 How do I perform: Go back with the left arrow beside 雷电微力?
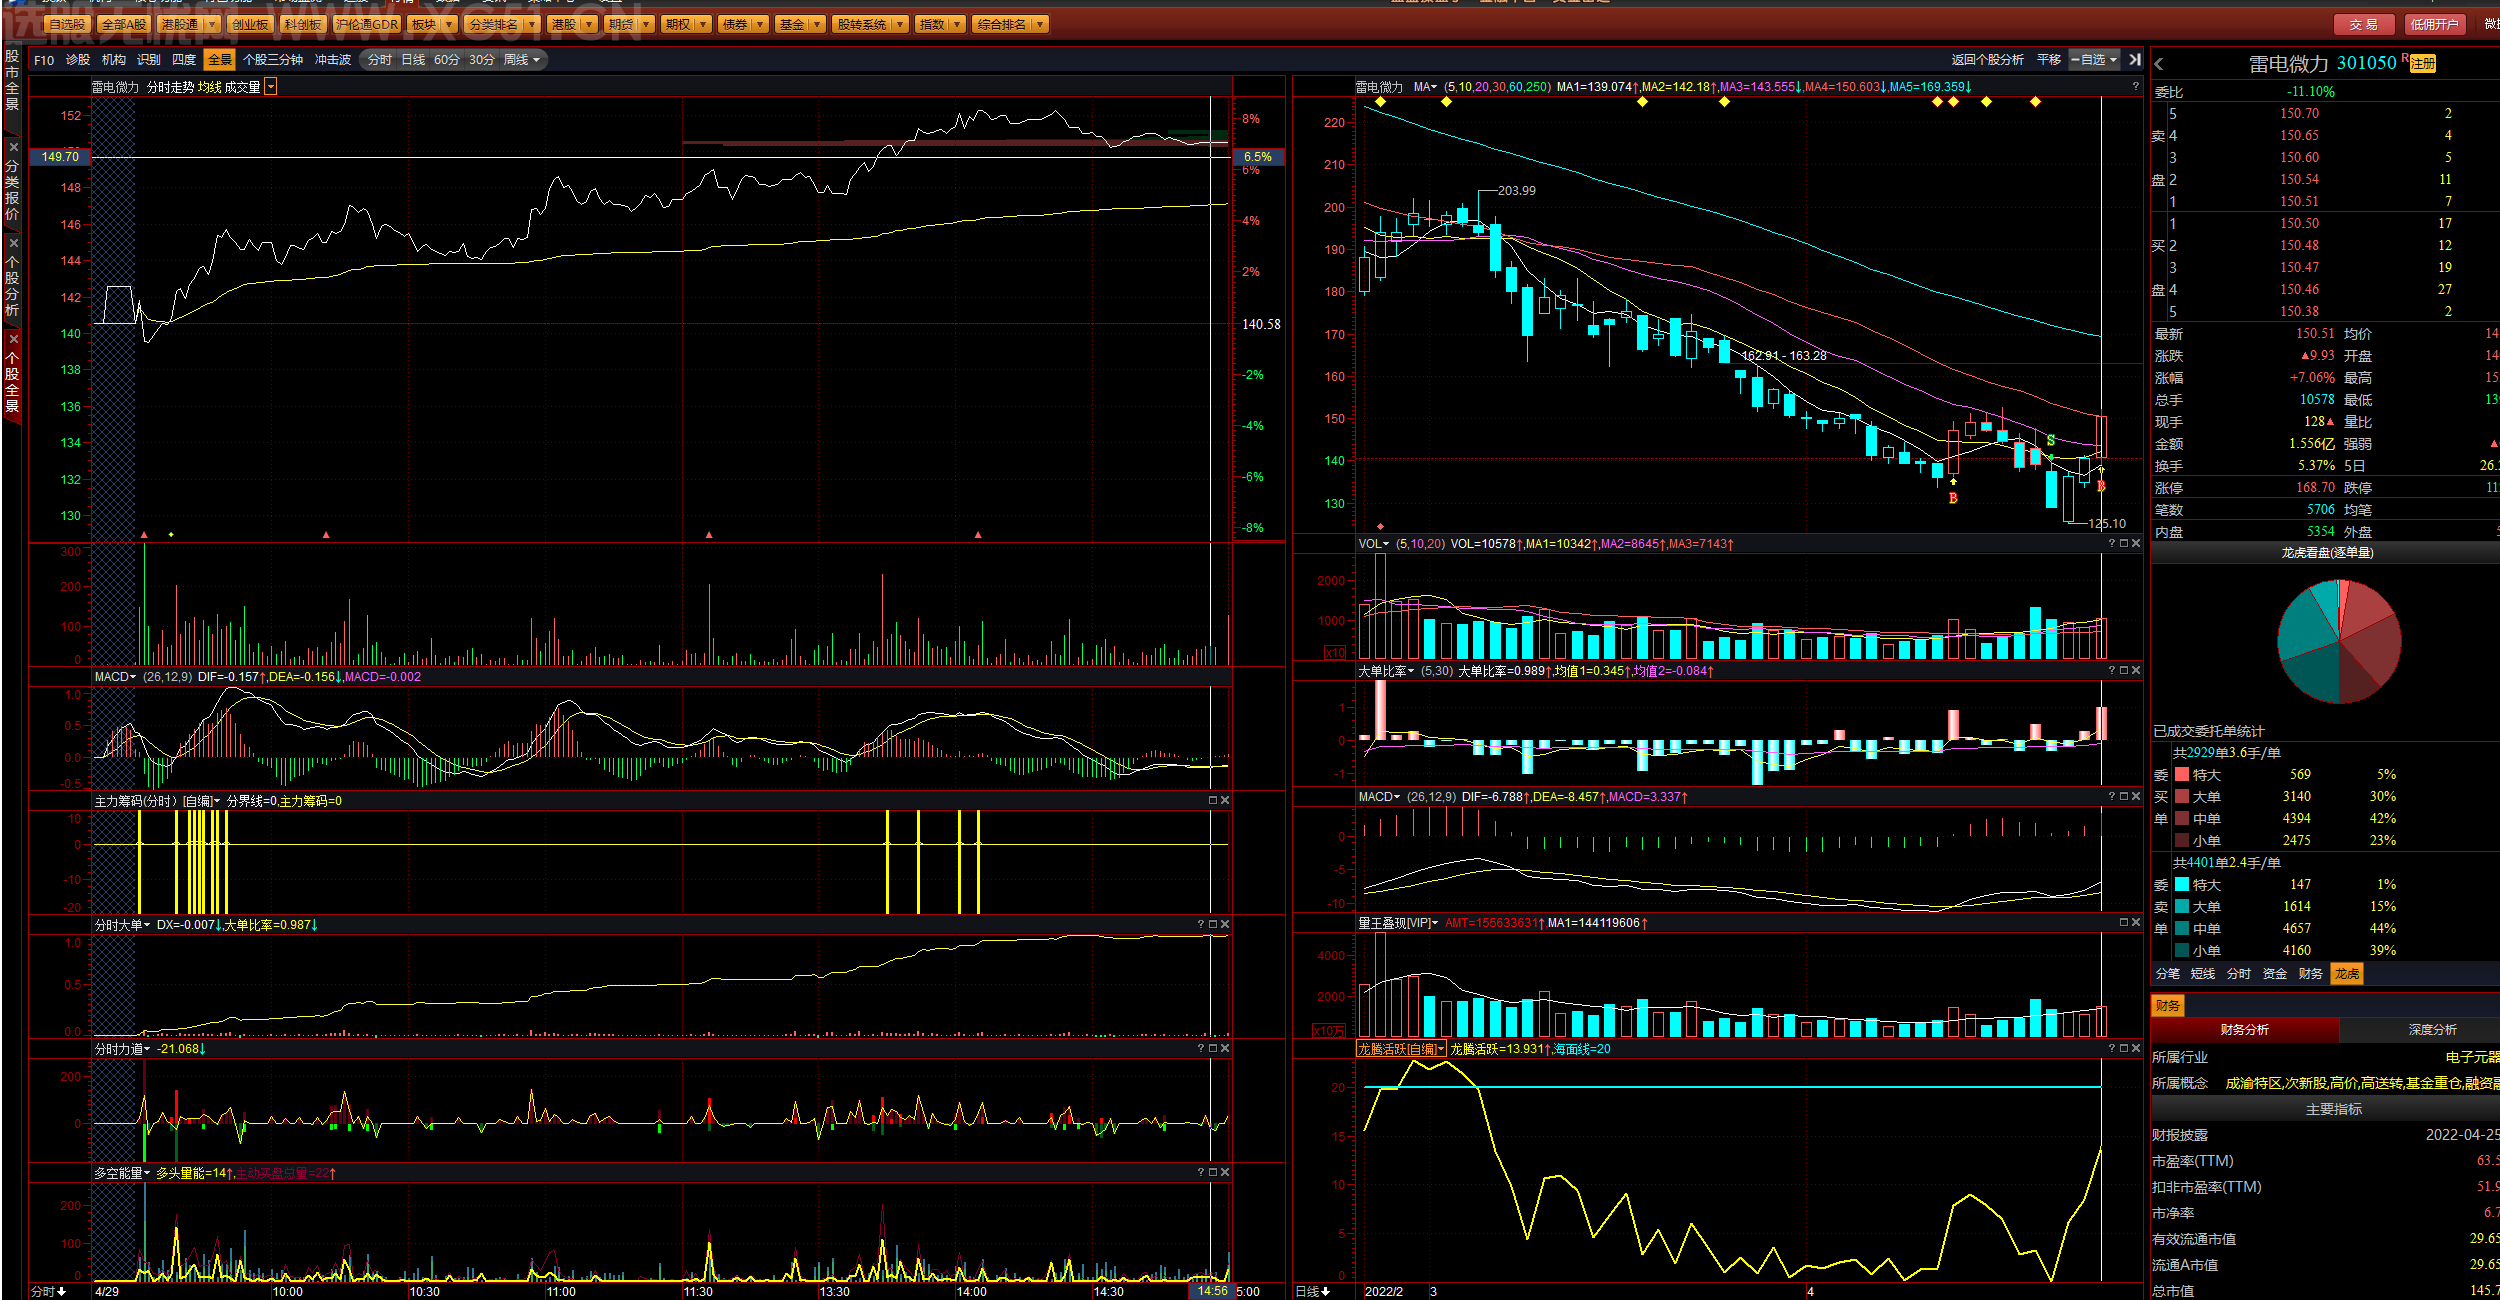click(2159, 64)
